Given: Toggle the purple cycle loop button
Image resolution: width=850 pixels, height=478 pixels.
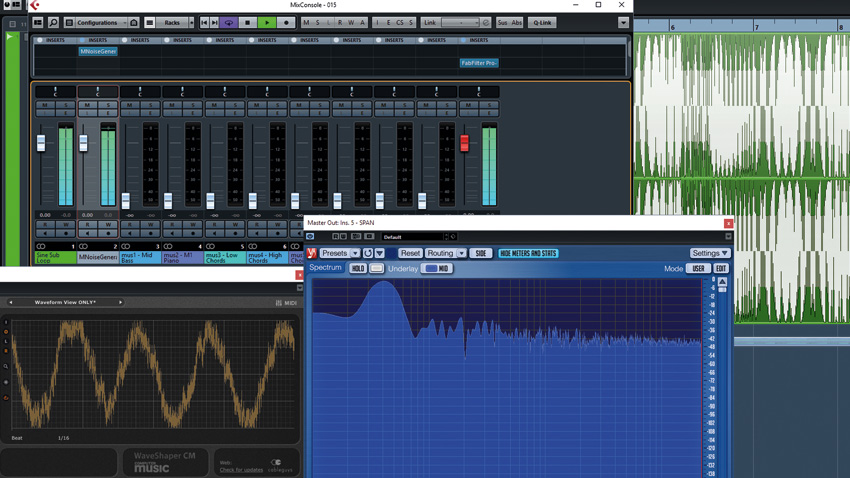Looking at the screenshot, I should (x=229, y=23).
